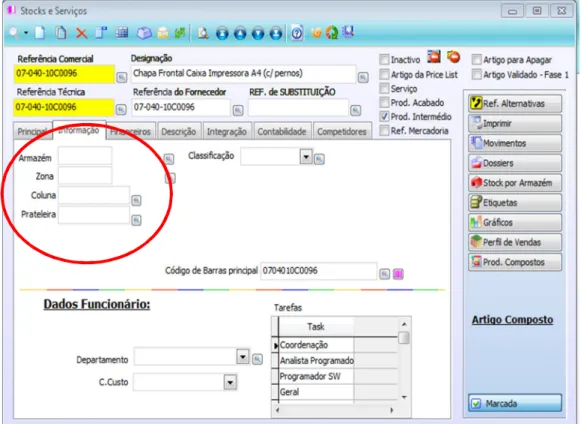Image resolution: width=581 pixels, height=424 pixels.
Task: Click the Etiquetas button
Action: point(515,203)
